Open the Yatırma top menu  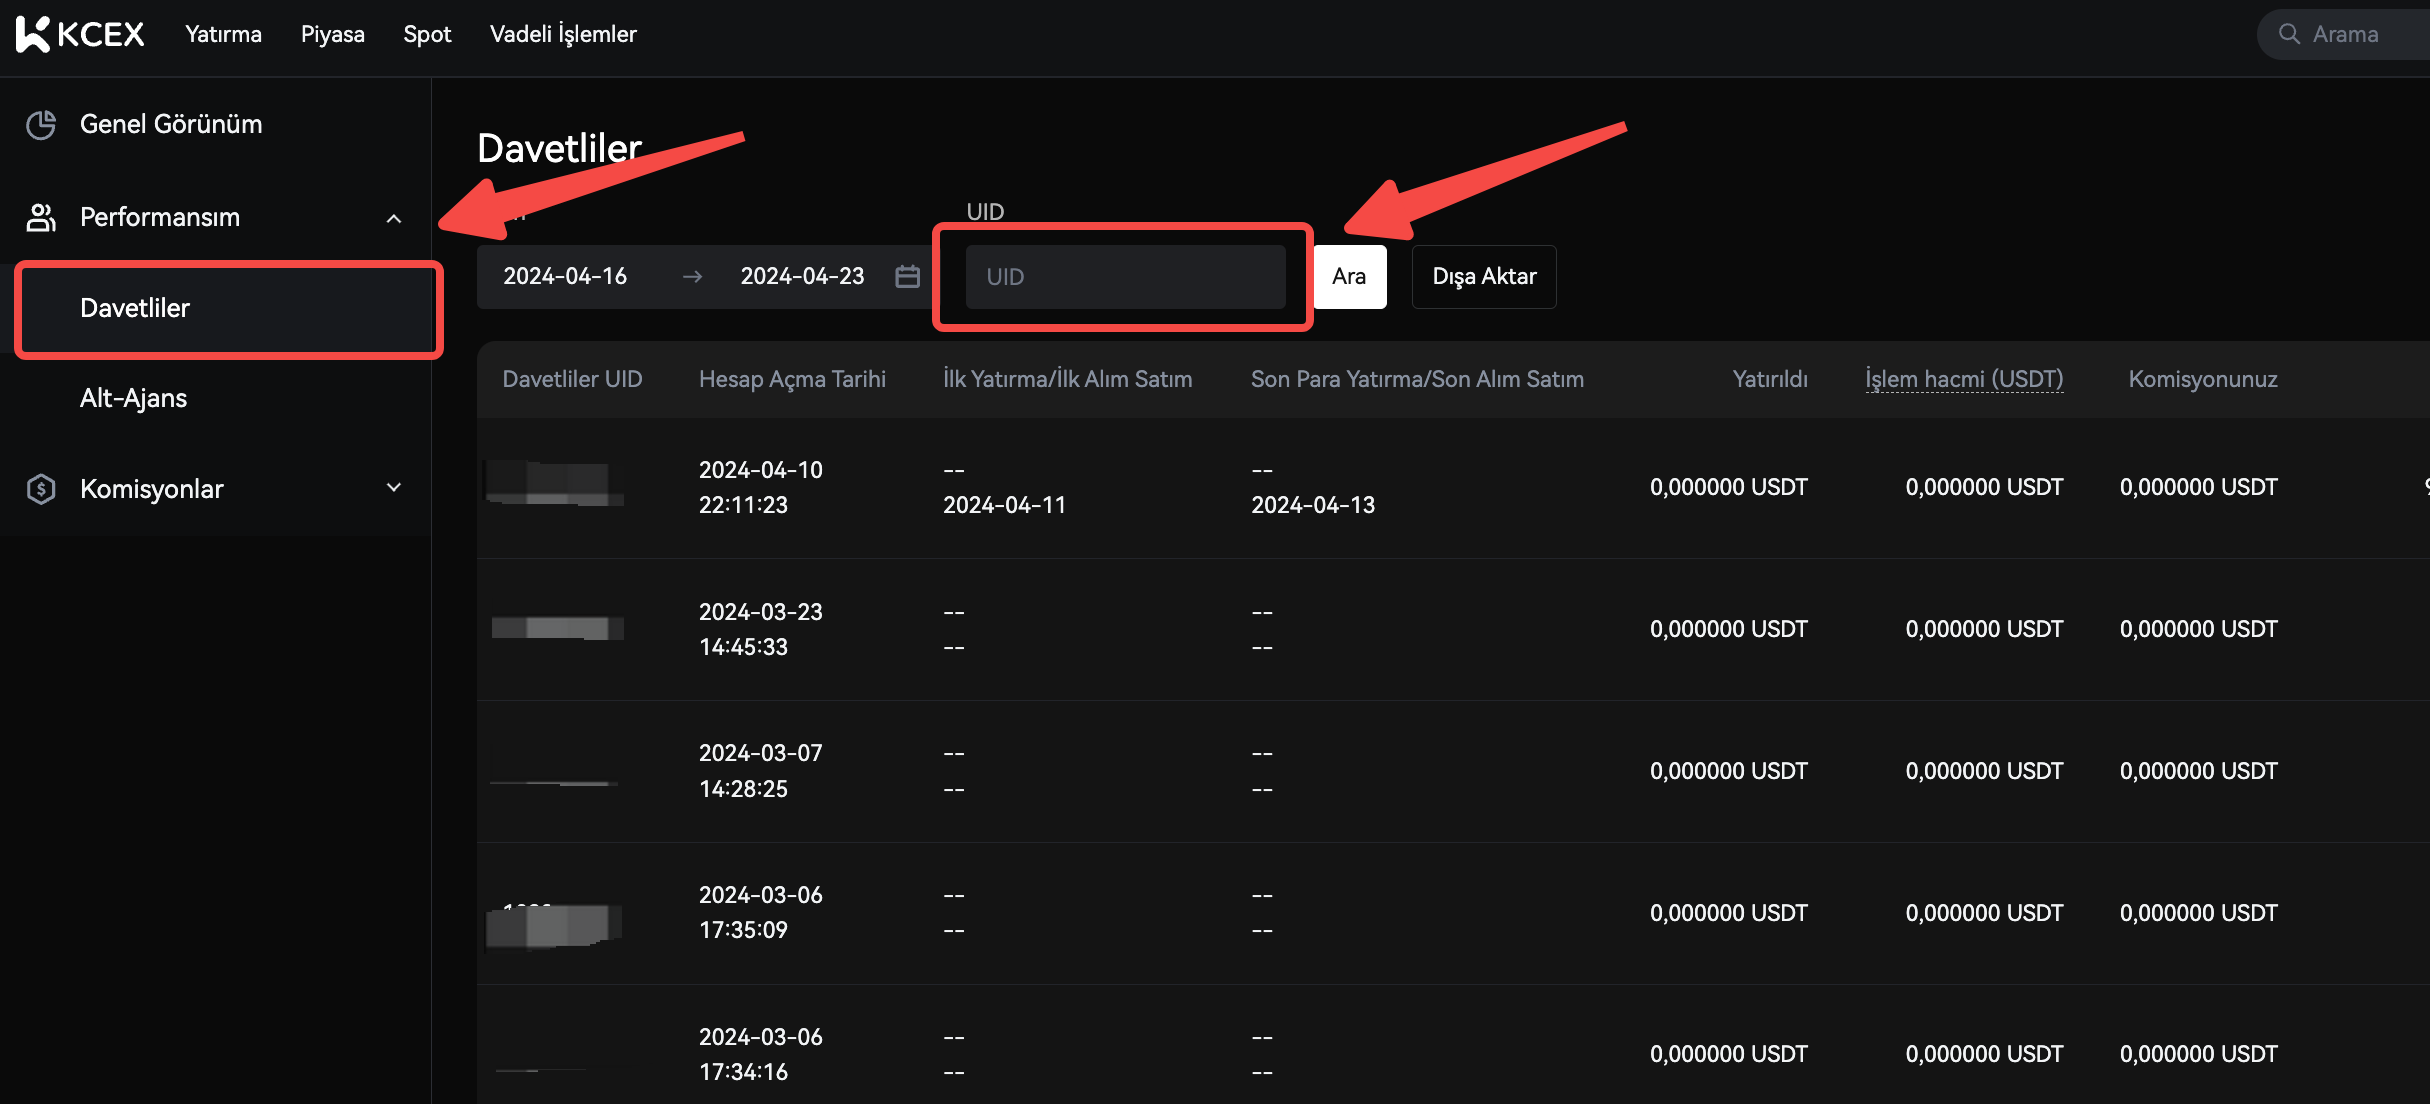(x=223, y=34)
